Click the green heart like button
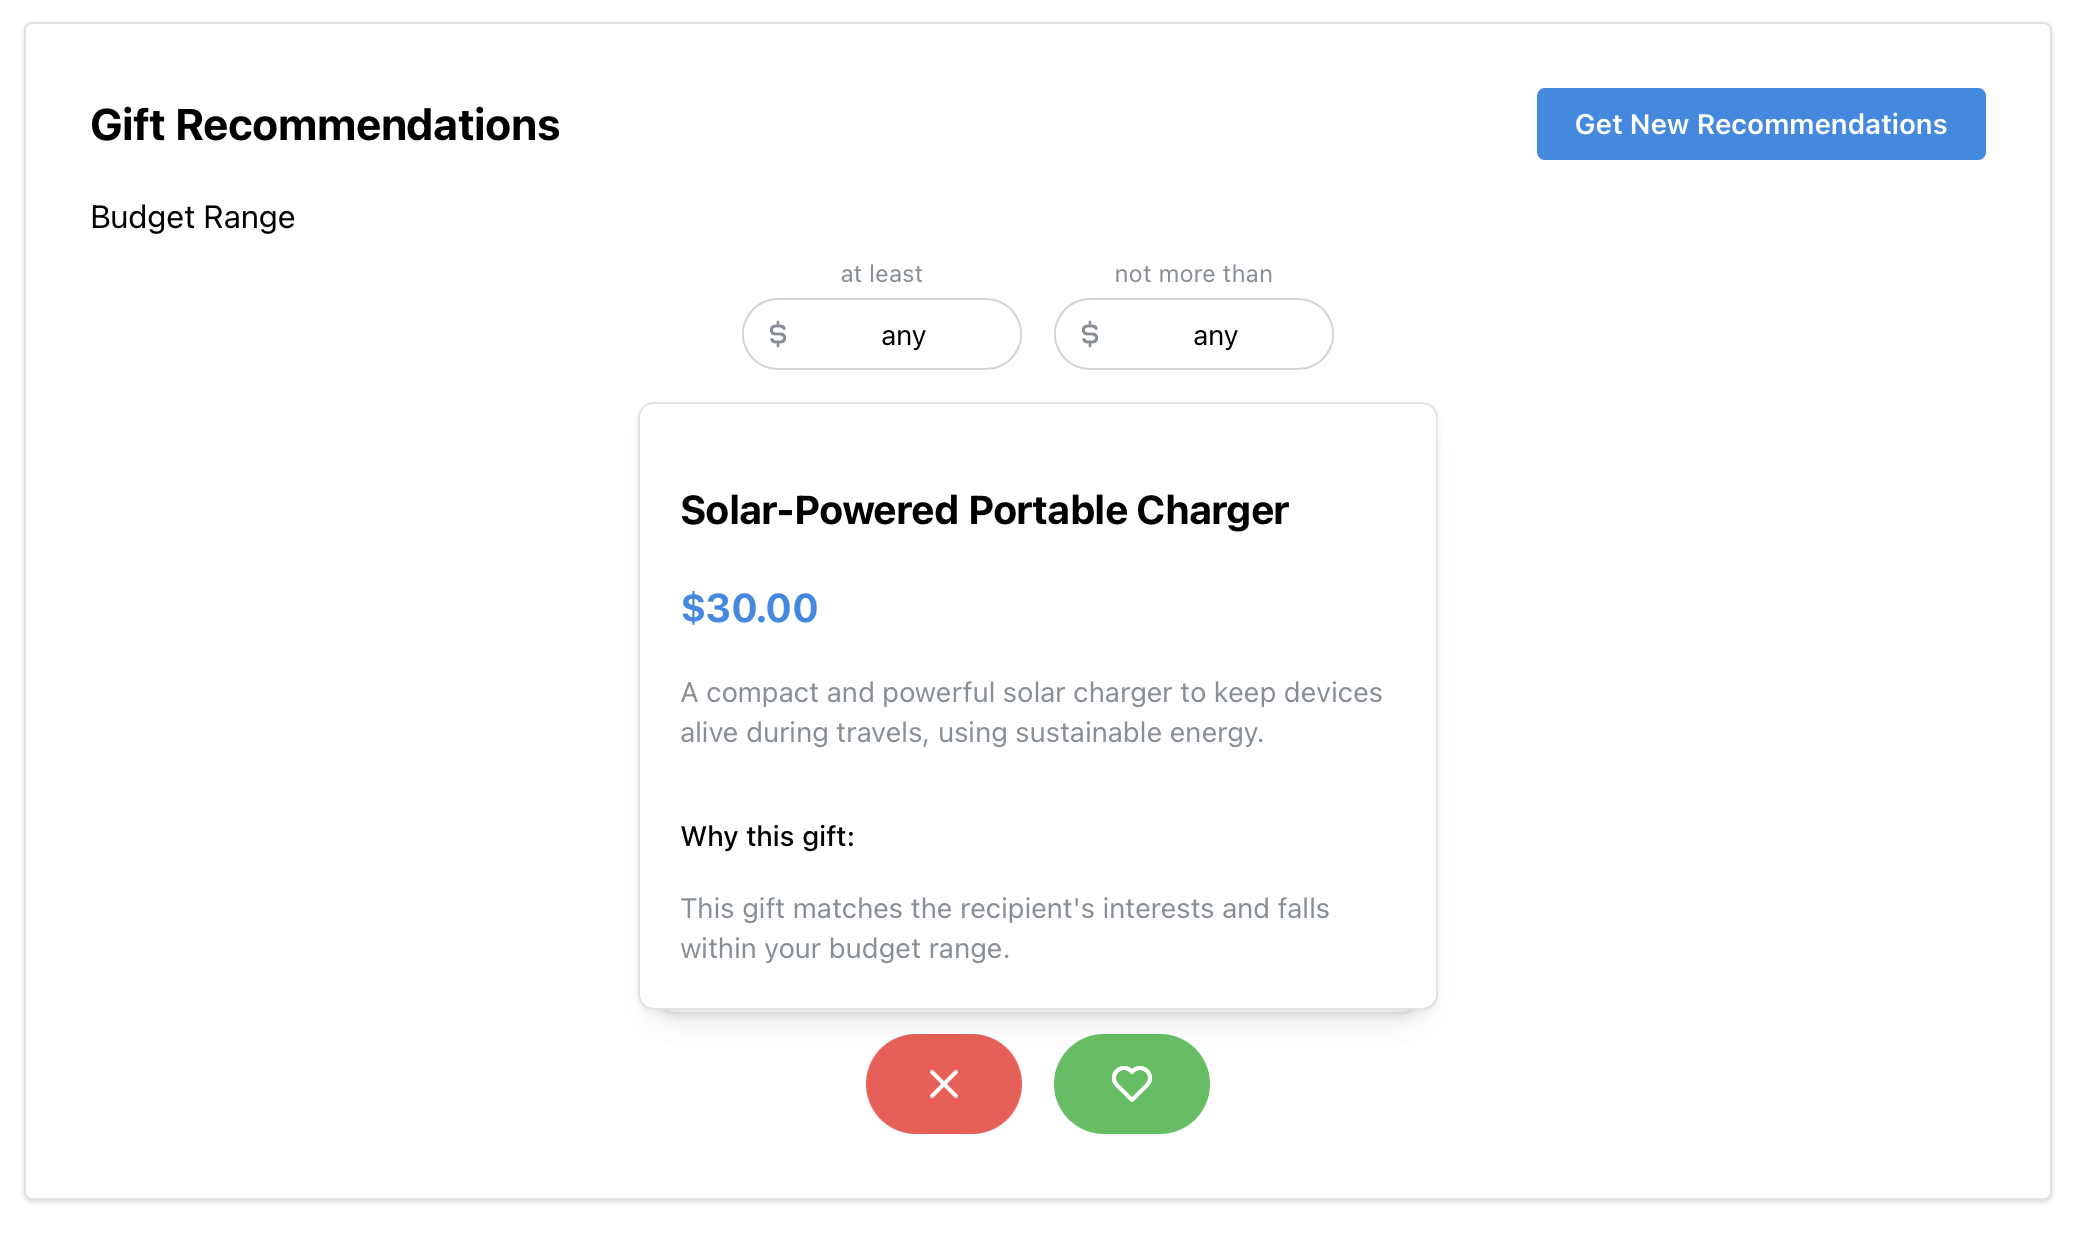The width and height of the screenshot is (2088, 1236). tap(1131, 1083)
